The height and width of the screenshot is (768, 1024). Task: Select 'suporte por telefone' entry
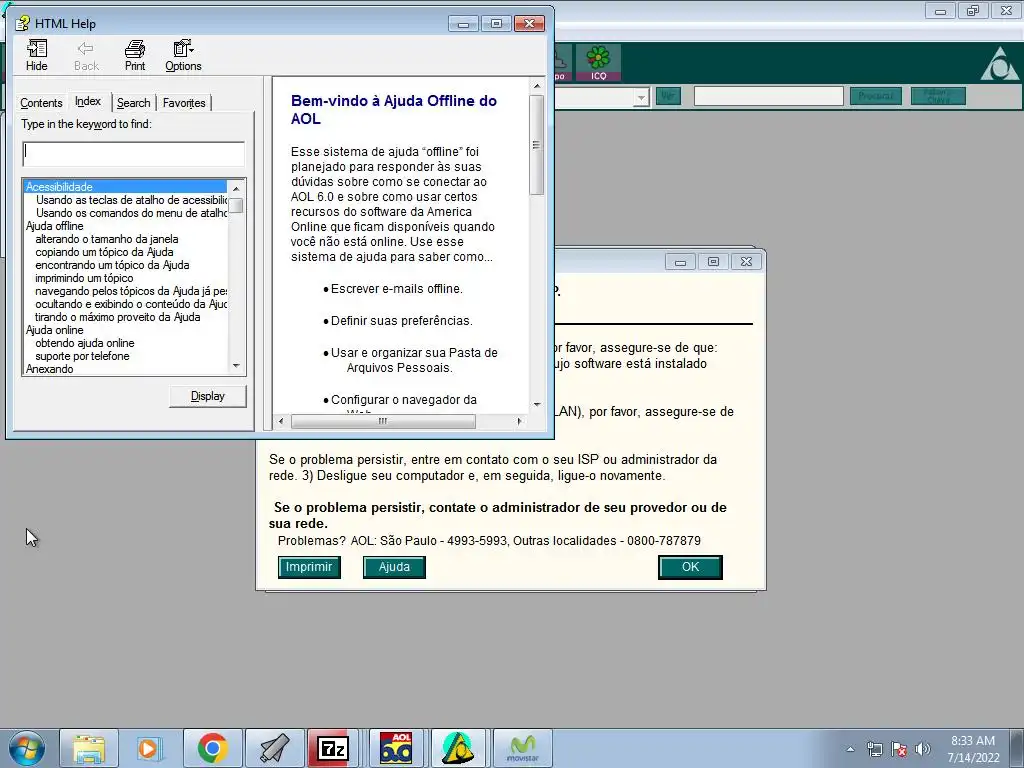click(x=82, y=357)
